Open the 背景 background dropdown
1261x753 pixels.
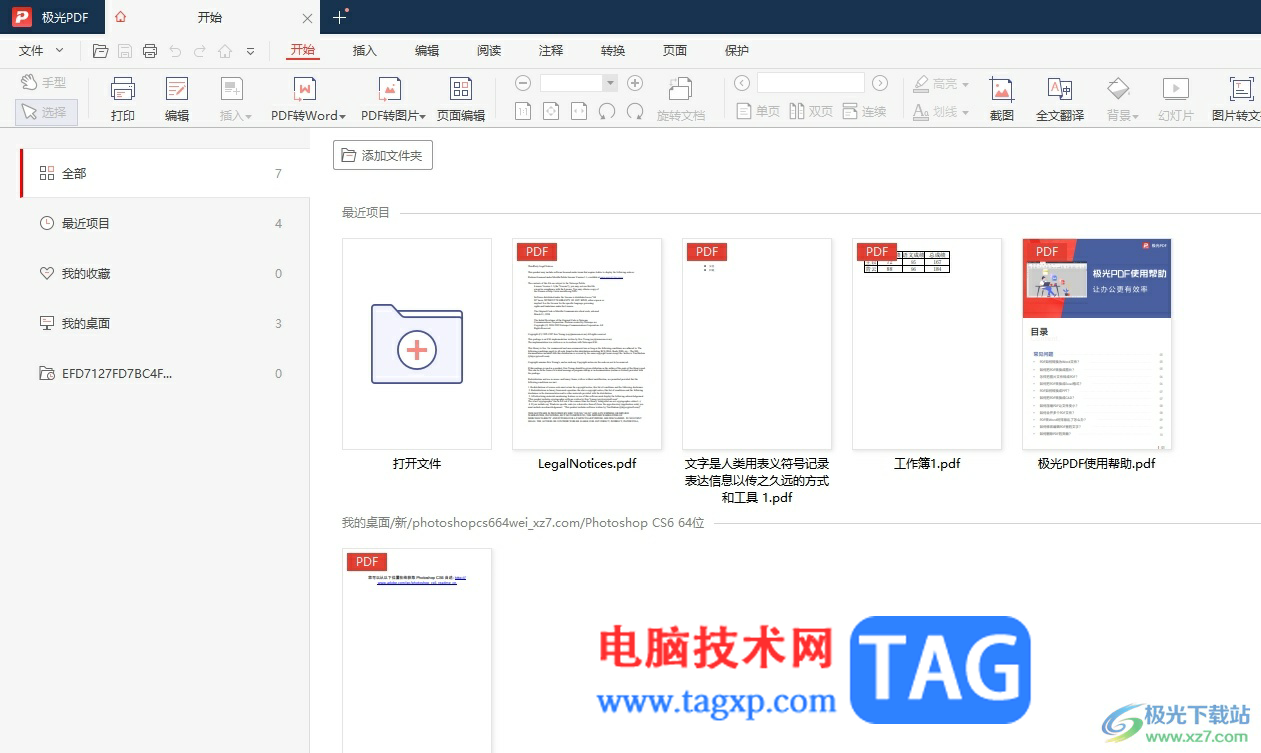(1122, 100)
